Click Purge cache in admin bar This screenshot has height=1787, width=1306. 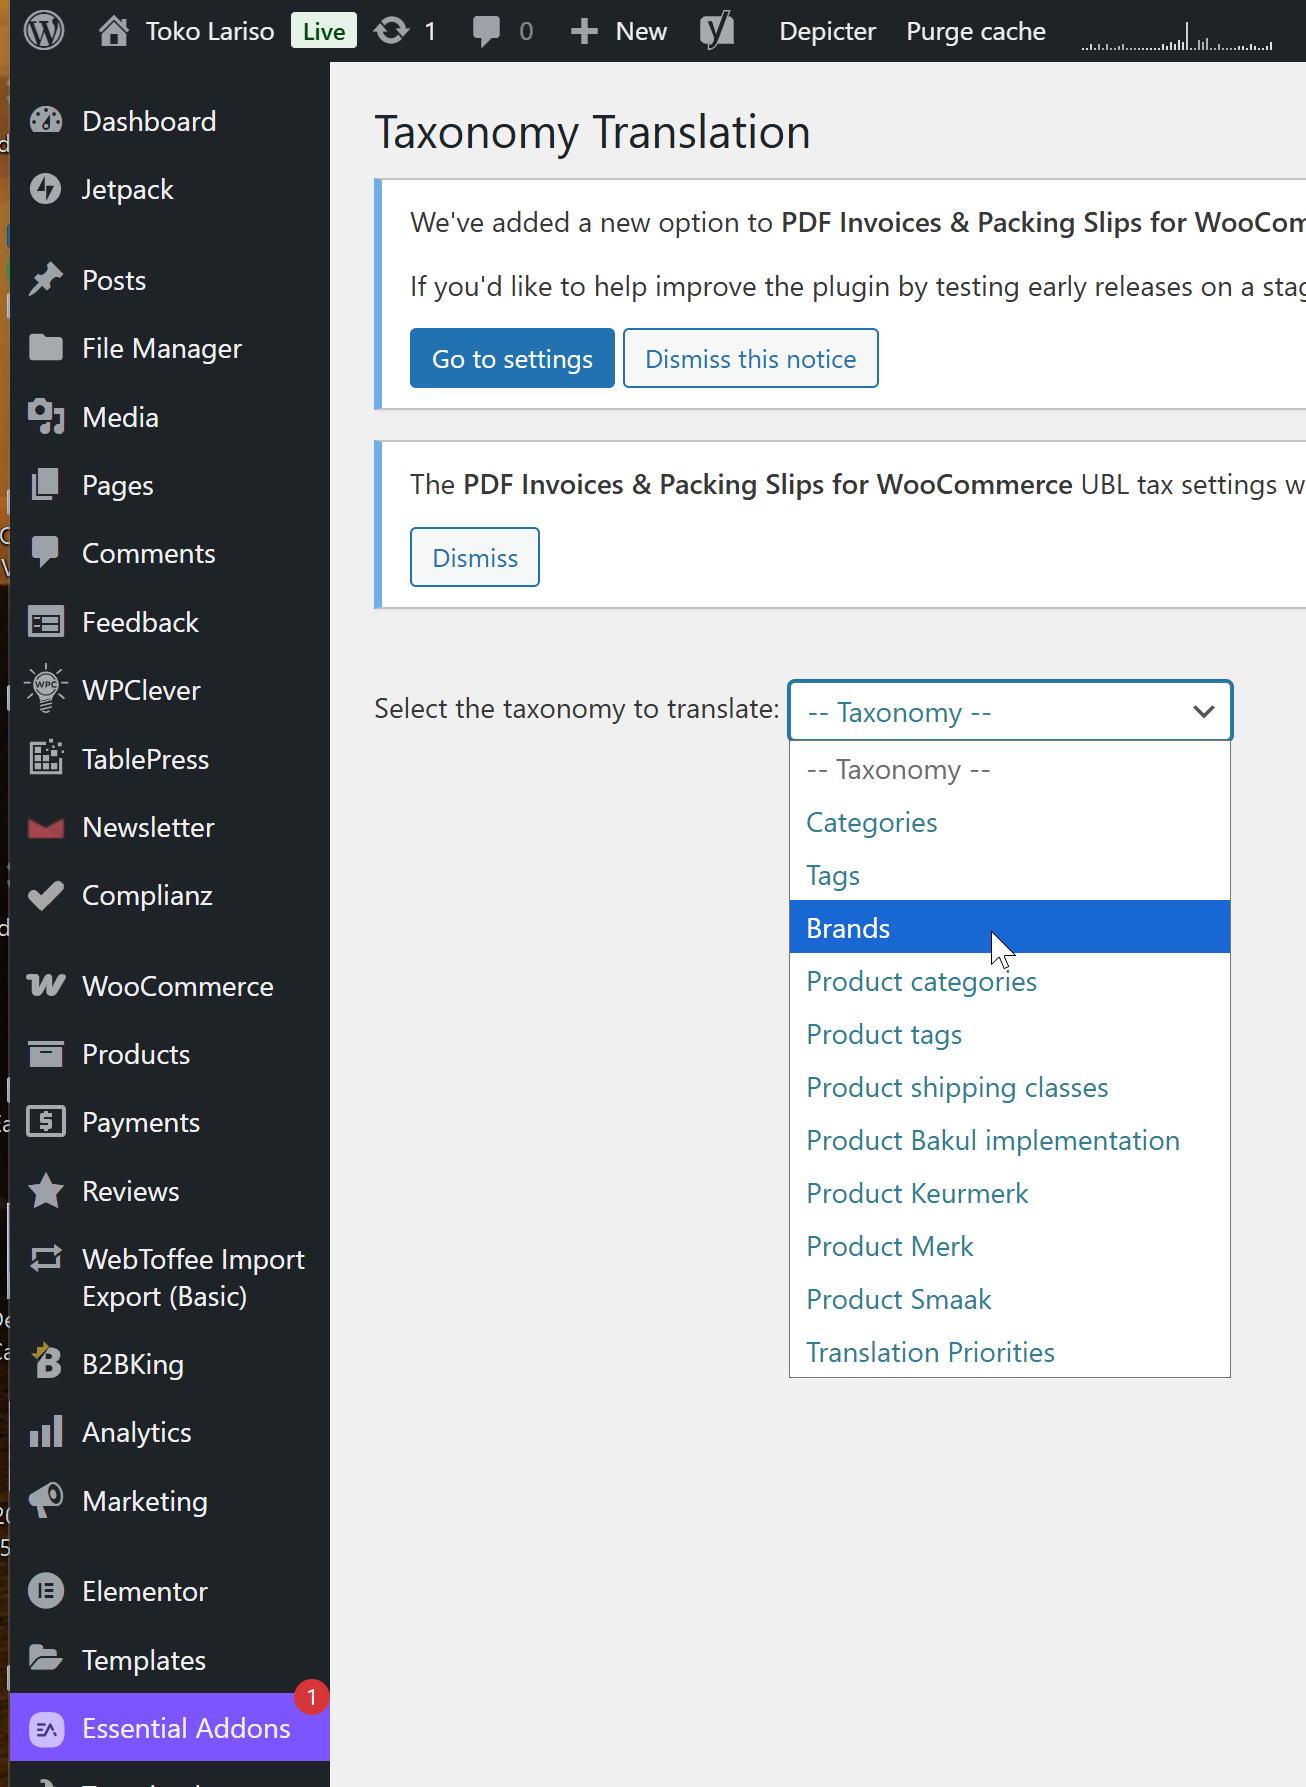point(976,31)
